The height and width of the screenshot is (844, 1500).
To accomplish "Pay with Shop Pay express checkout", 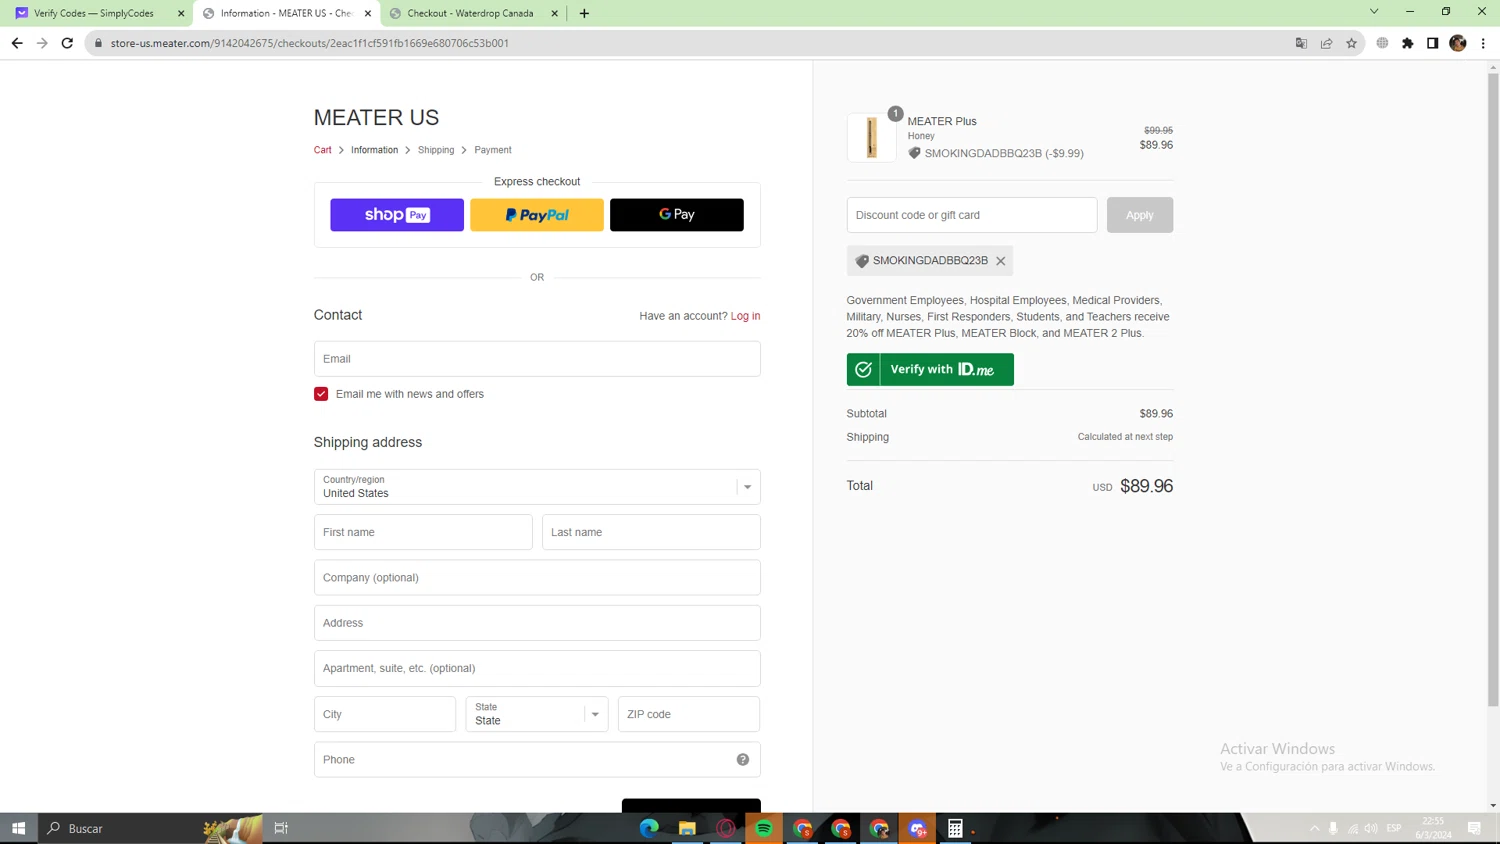I will tap(397, 215).
